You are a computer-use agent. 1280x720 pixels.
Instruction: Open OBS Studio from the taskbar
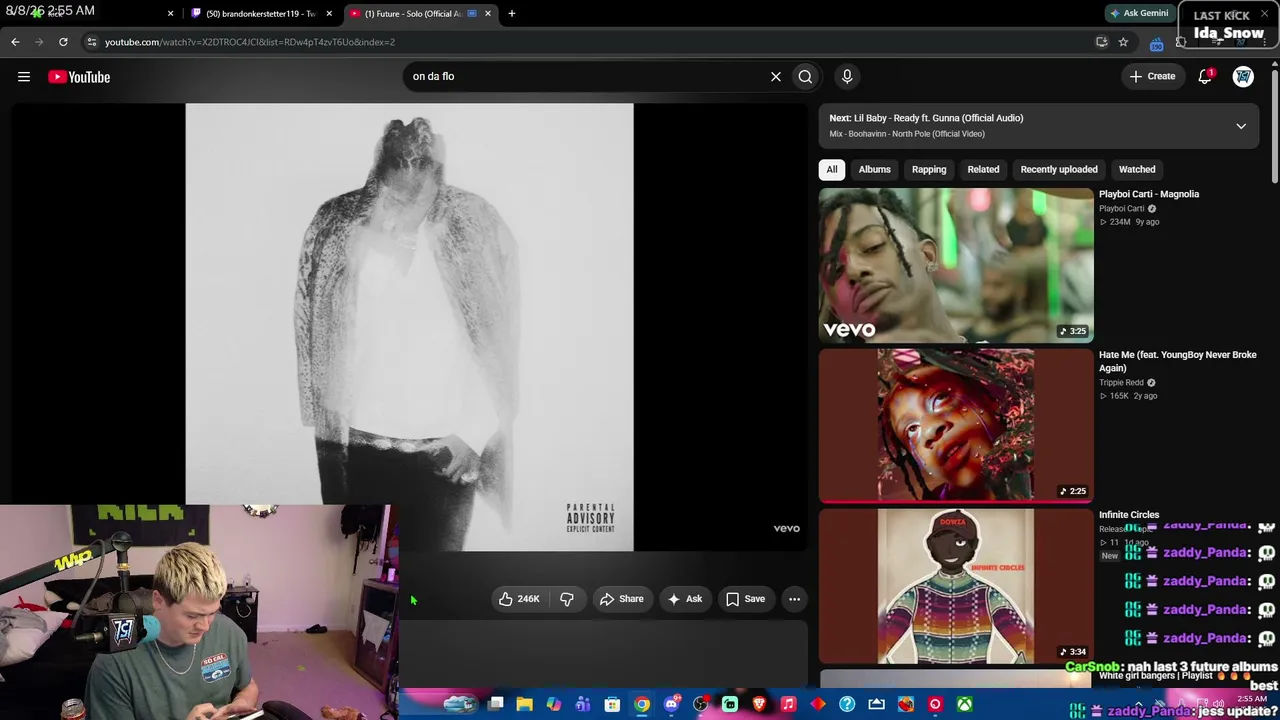tap(700, 705)
